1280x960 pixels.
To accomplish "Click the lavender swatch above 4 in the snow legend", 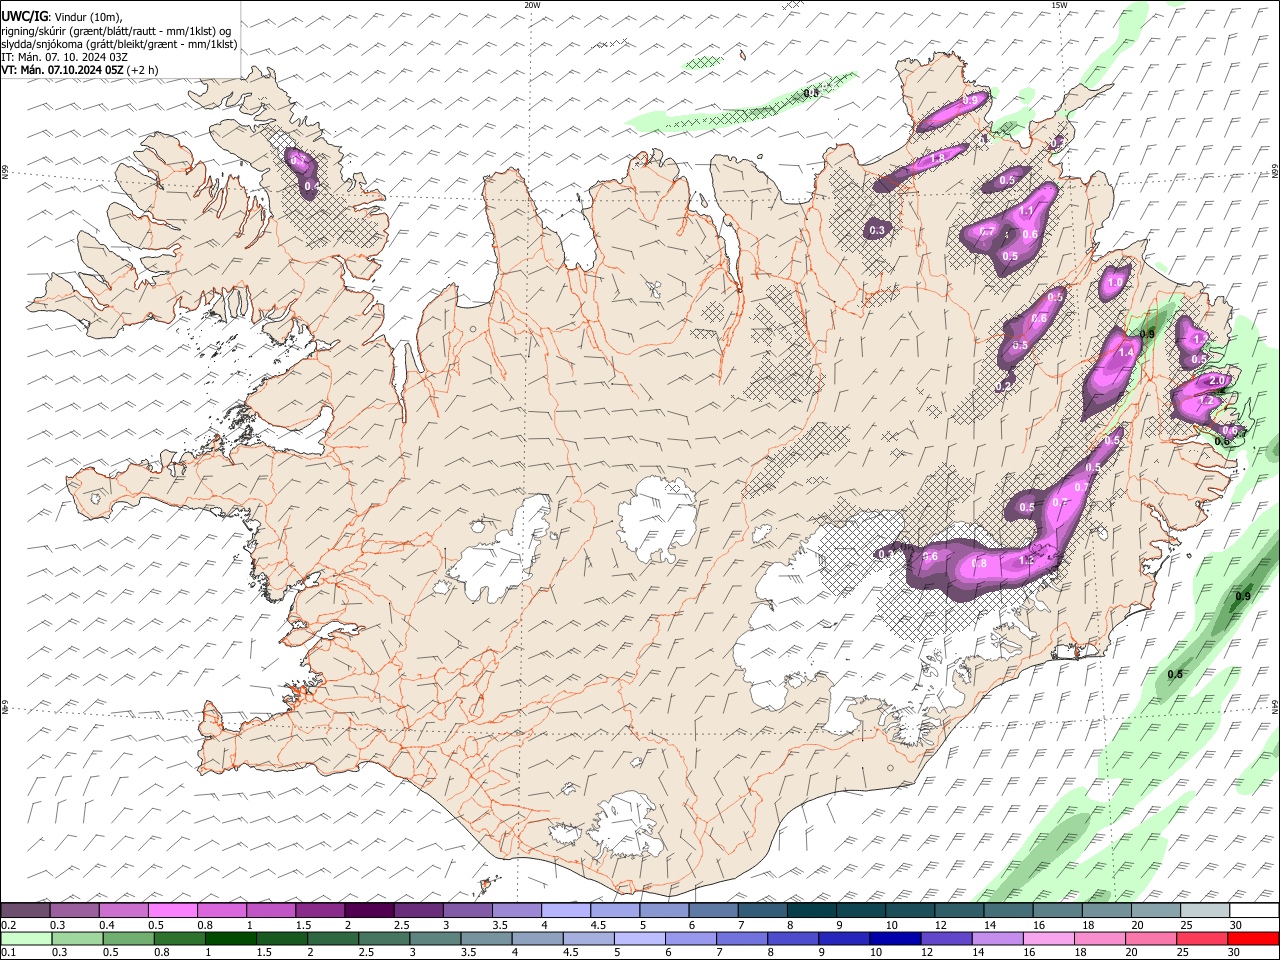I will point(564,911).
